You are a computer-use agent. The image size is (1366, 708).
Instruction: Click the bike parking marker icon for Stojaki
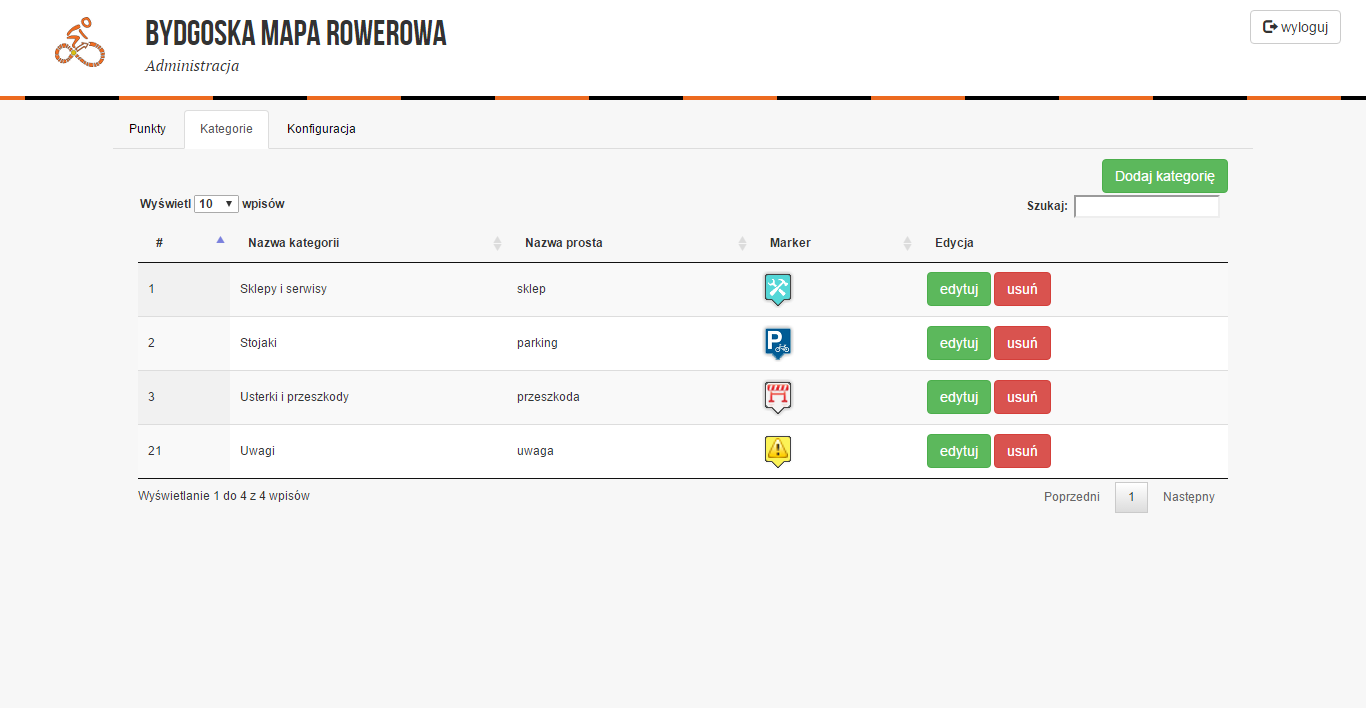(778, 343)
